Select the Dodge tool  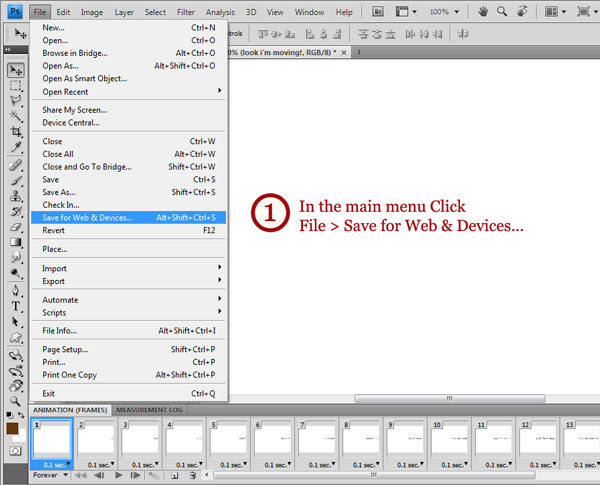pyautogui.click(x=16, y=273)
